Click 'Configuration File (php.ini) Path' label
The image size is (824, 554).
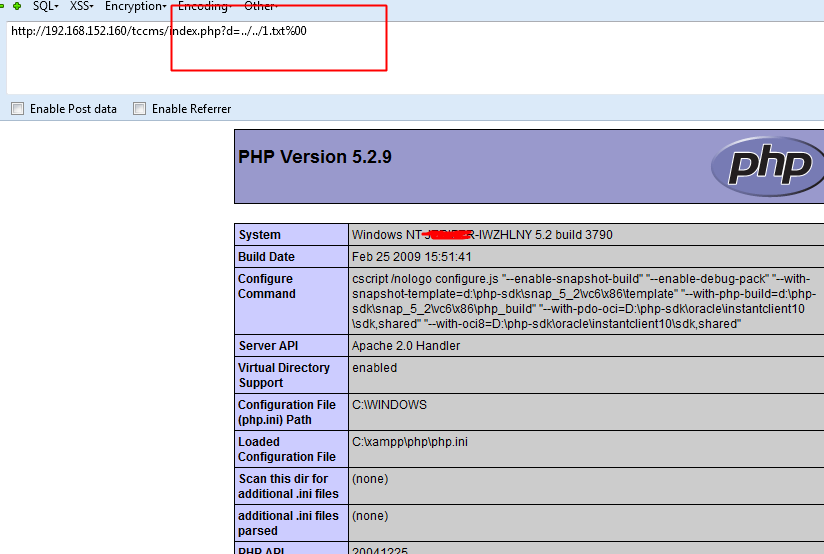pyautogui.click(x=287, y=412)
